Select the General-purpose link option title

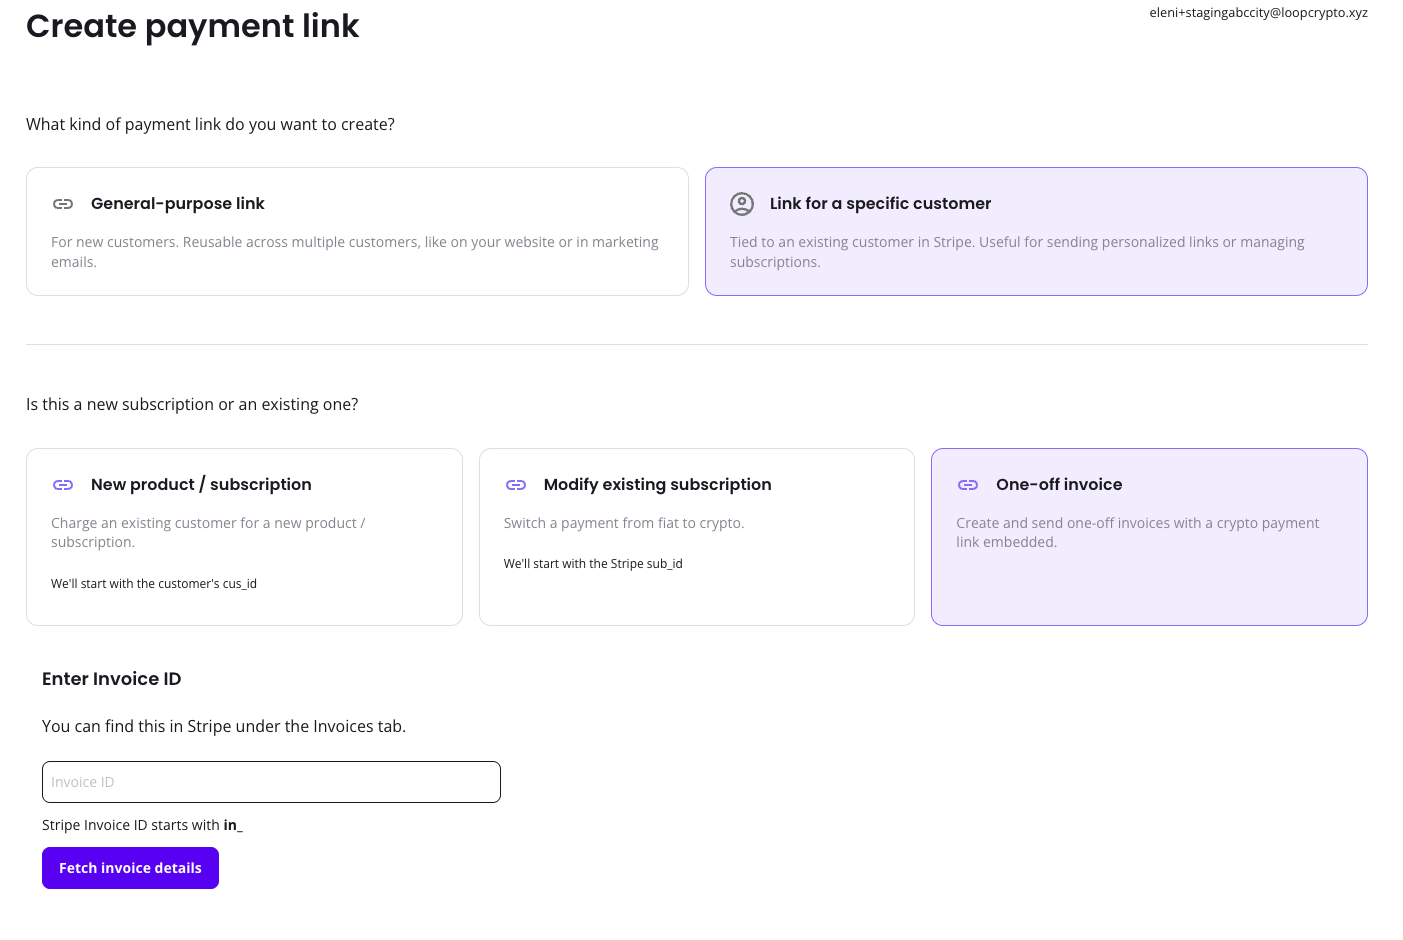(177, 204)
